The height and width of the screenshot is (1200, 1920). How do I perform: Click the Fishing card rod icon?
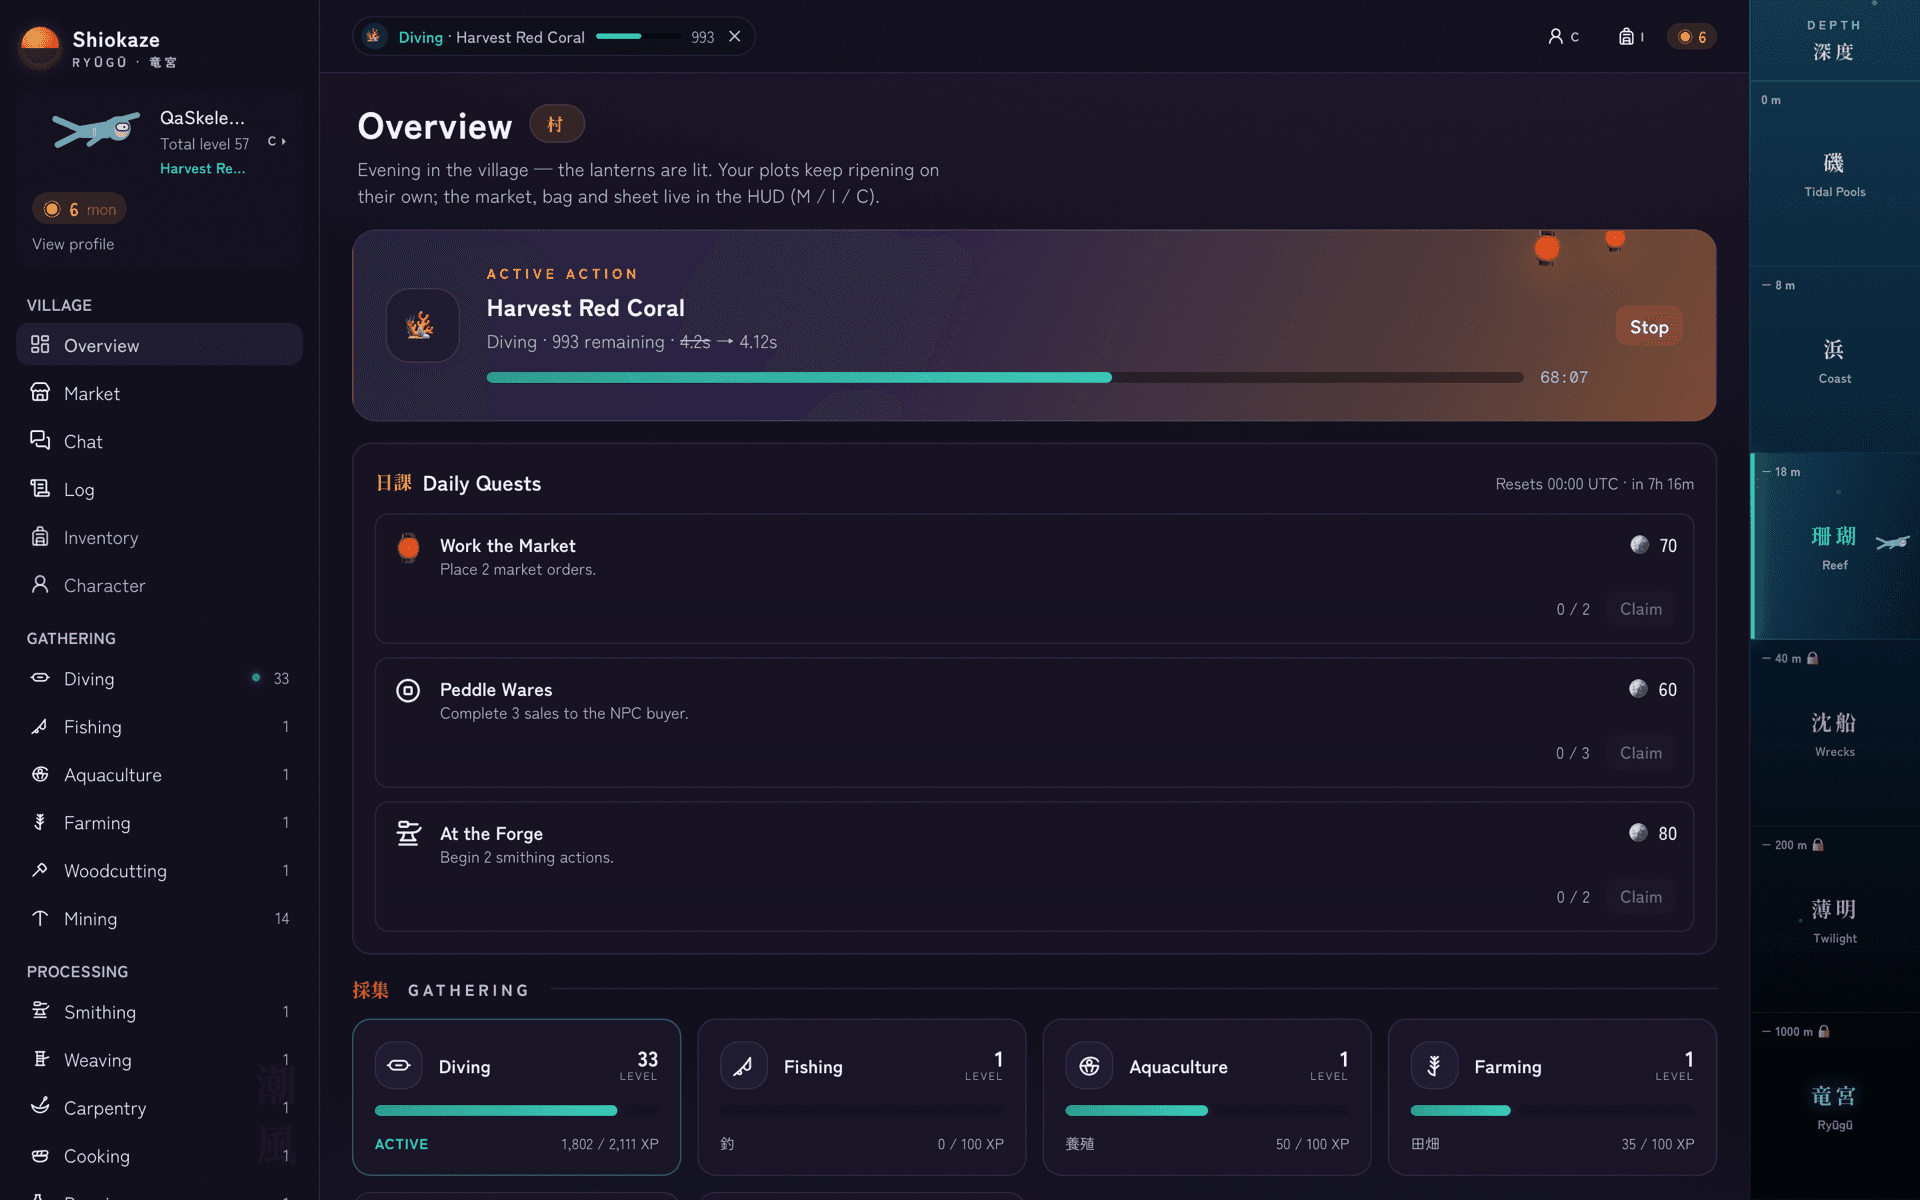tap(743, 1066)
